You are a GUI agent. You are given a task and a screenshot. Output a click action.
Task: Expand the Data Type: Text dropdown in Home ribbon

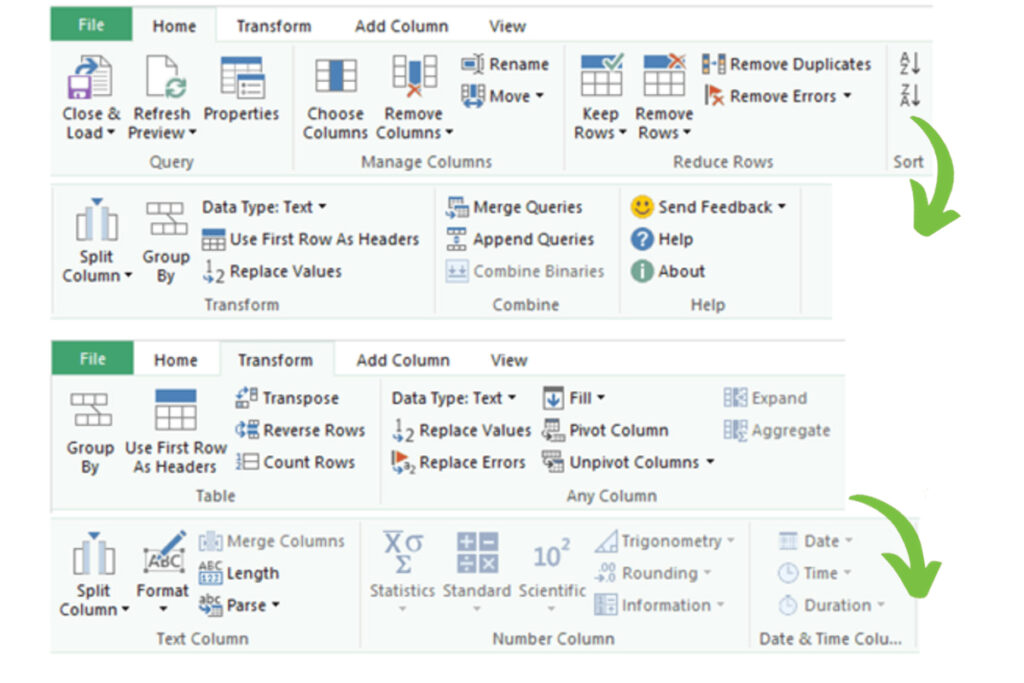click(x=265, y=207)
